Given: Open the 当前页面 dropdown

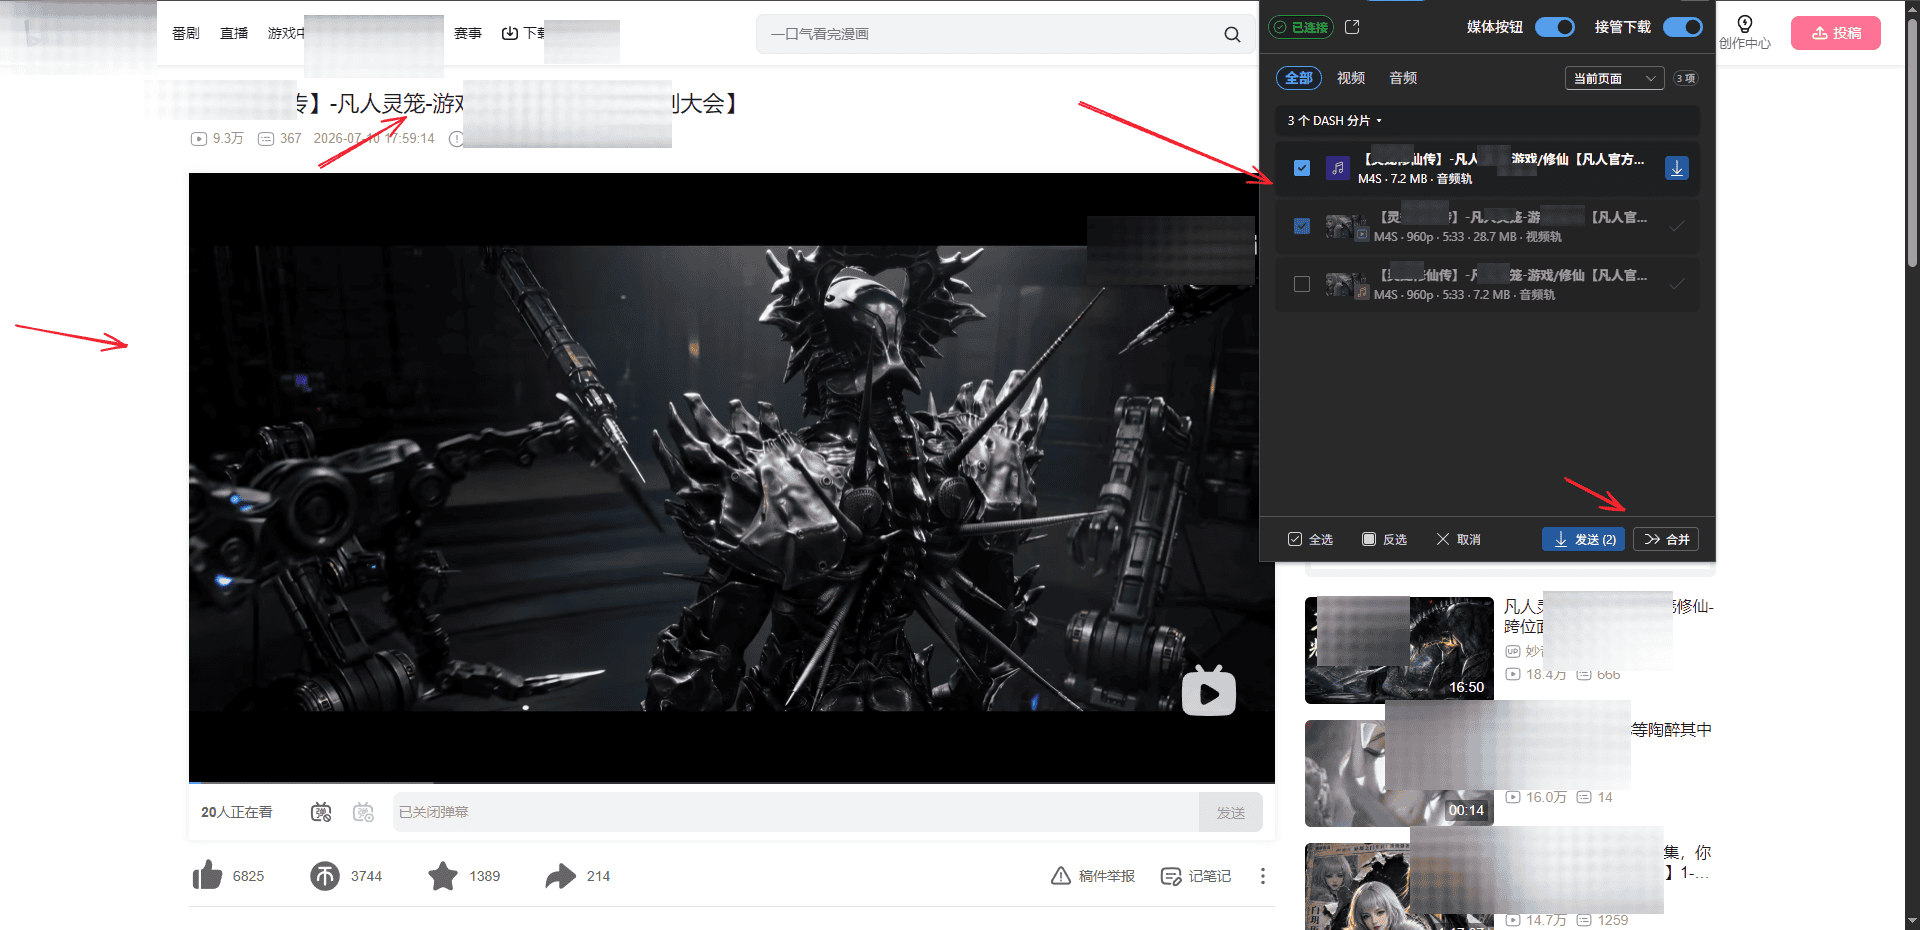Looking at the screenshot, I should 1614,78.
